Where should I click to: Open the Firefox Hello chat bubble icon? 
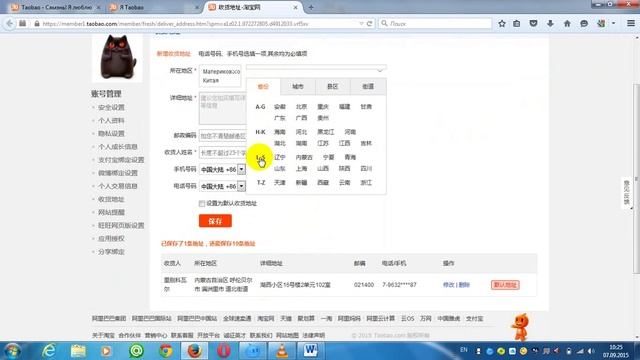click(584, 24)
